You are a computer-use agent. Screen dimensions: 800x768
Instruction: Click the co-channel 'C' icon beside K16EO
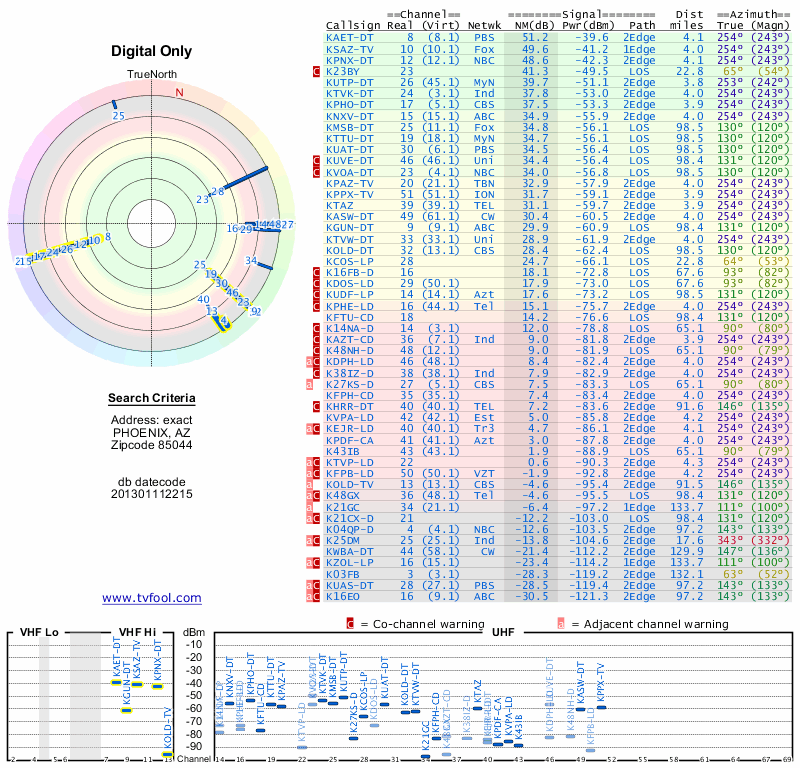click(x=317, y=597)
